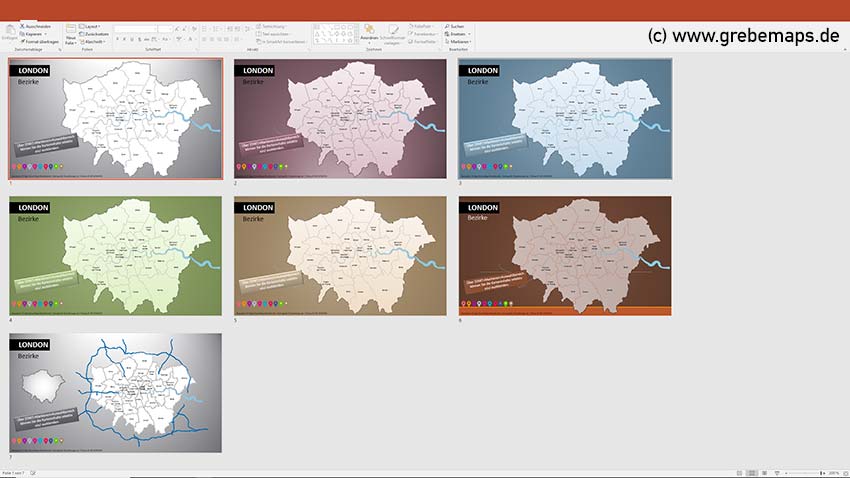Click Suchen (find) in the ribbon
850x478 pixels.
tap(454, 26)
